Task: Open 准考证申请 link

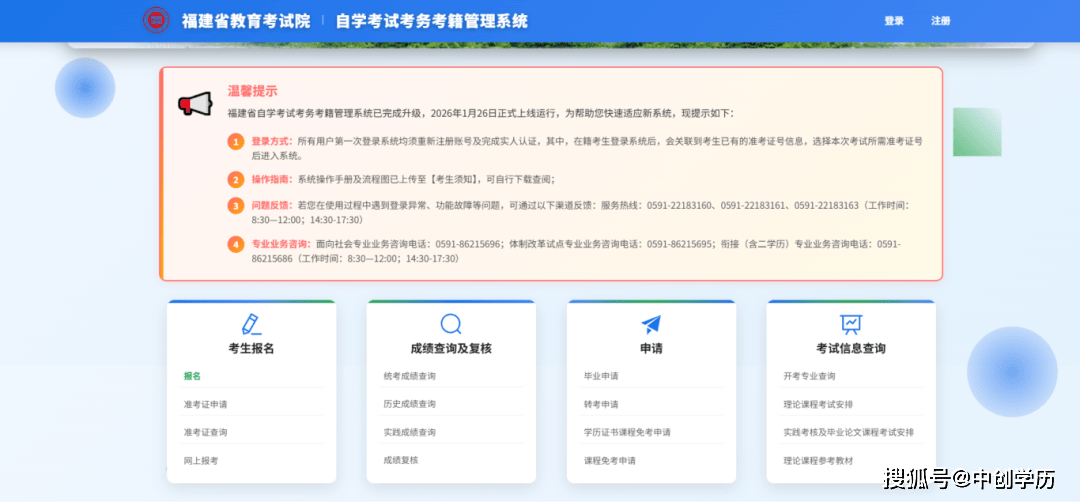Action: click(205, 404)
